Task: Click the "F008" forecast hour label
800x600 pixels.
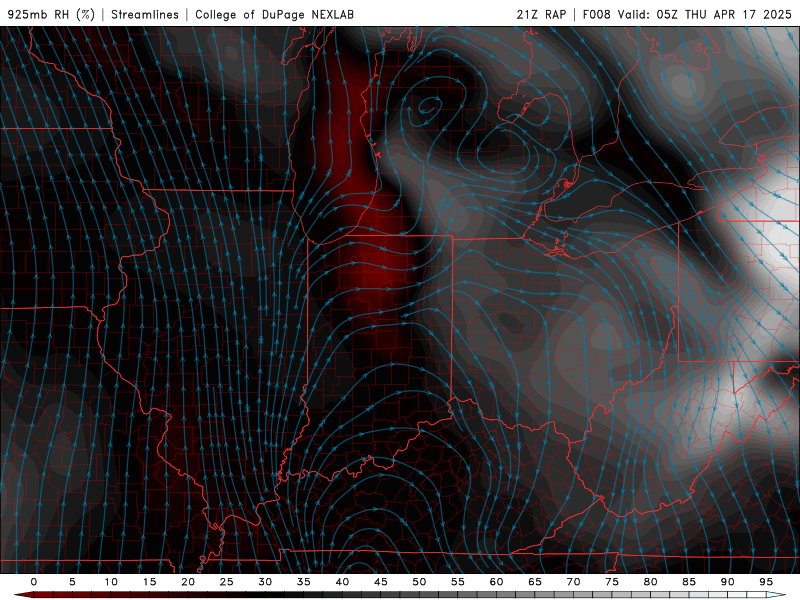Action: click(597, 14)
